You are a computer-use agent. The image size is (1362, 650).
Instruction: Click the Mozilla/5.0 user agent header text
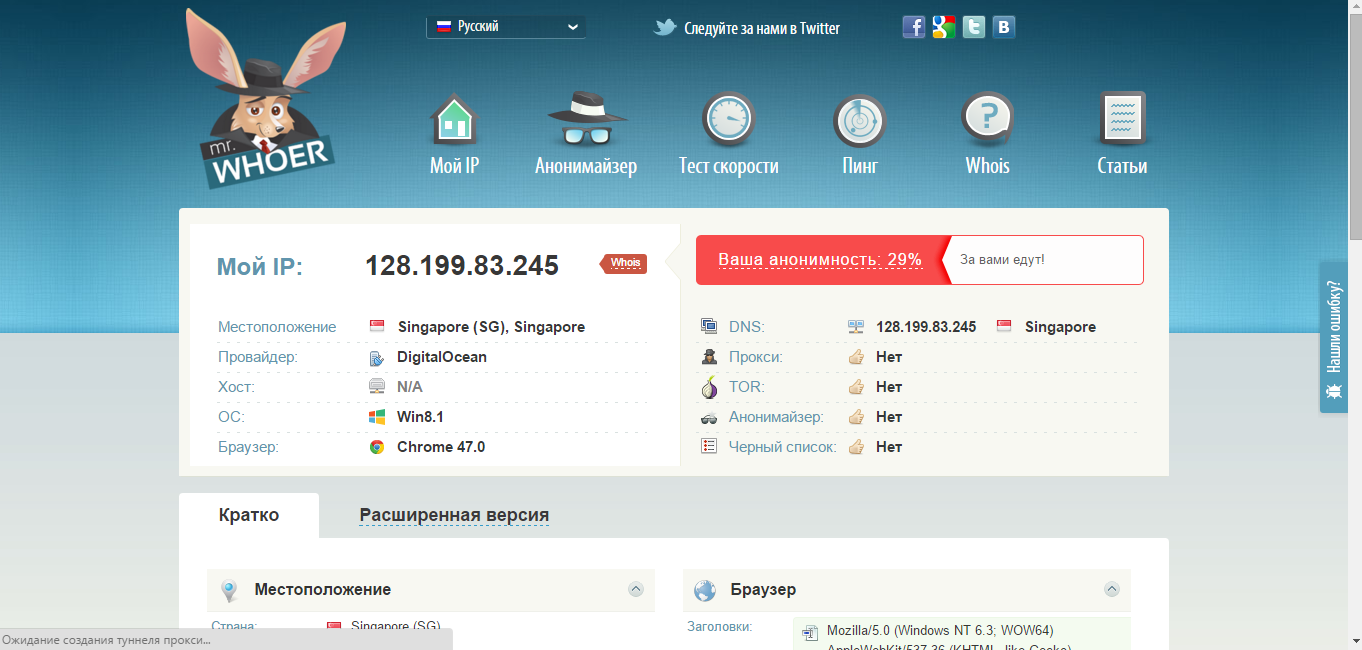pos(940,631)
